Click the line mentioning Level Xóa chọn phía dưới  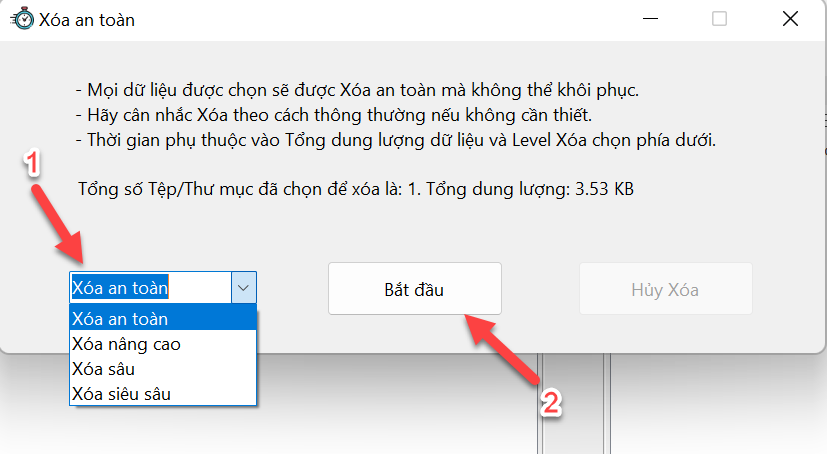tap(396, 140)
